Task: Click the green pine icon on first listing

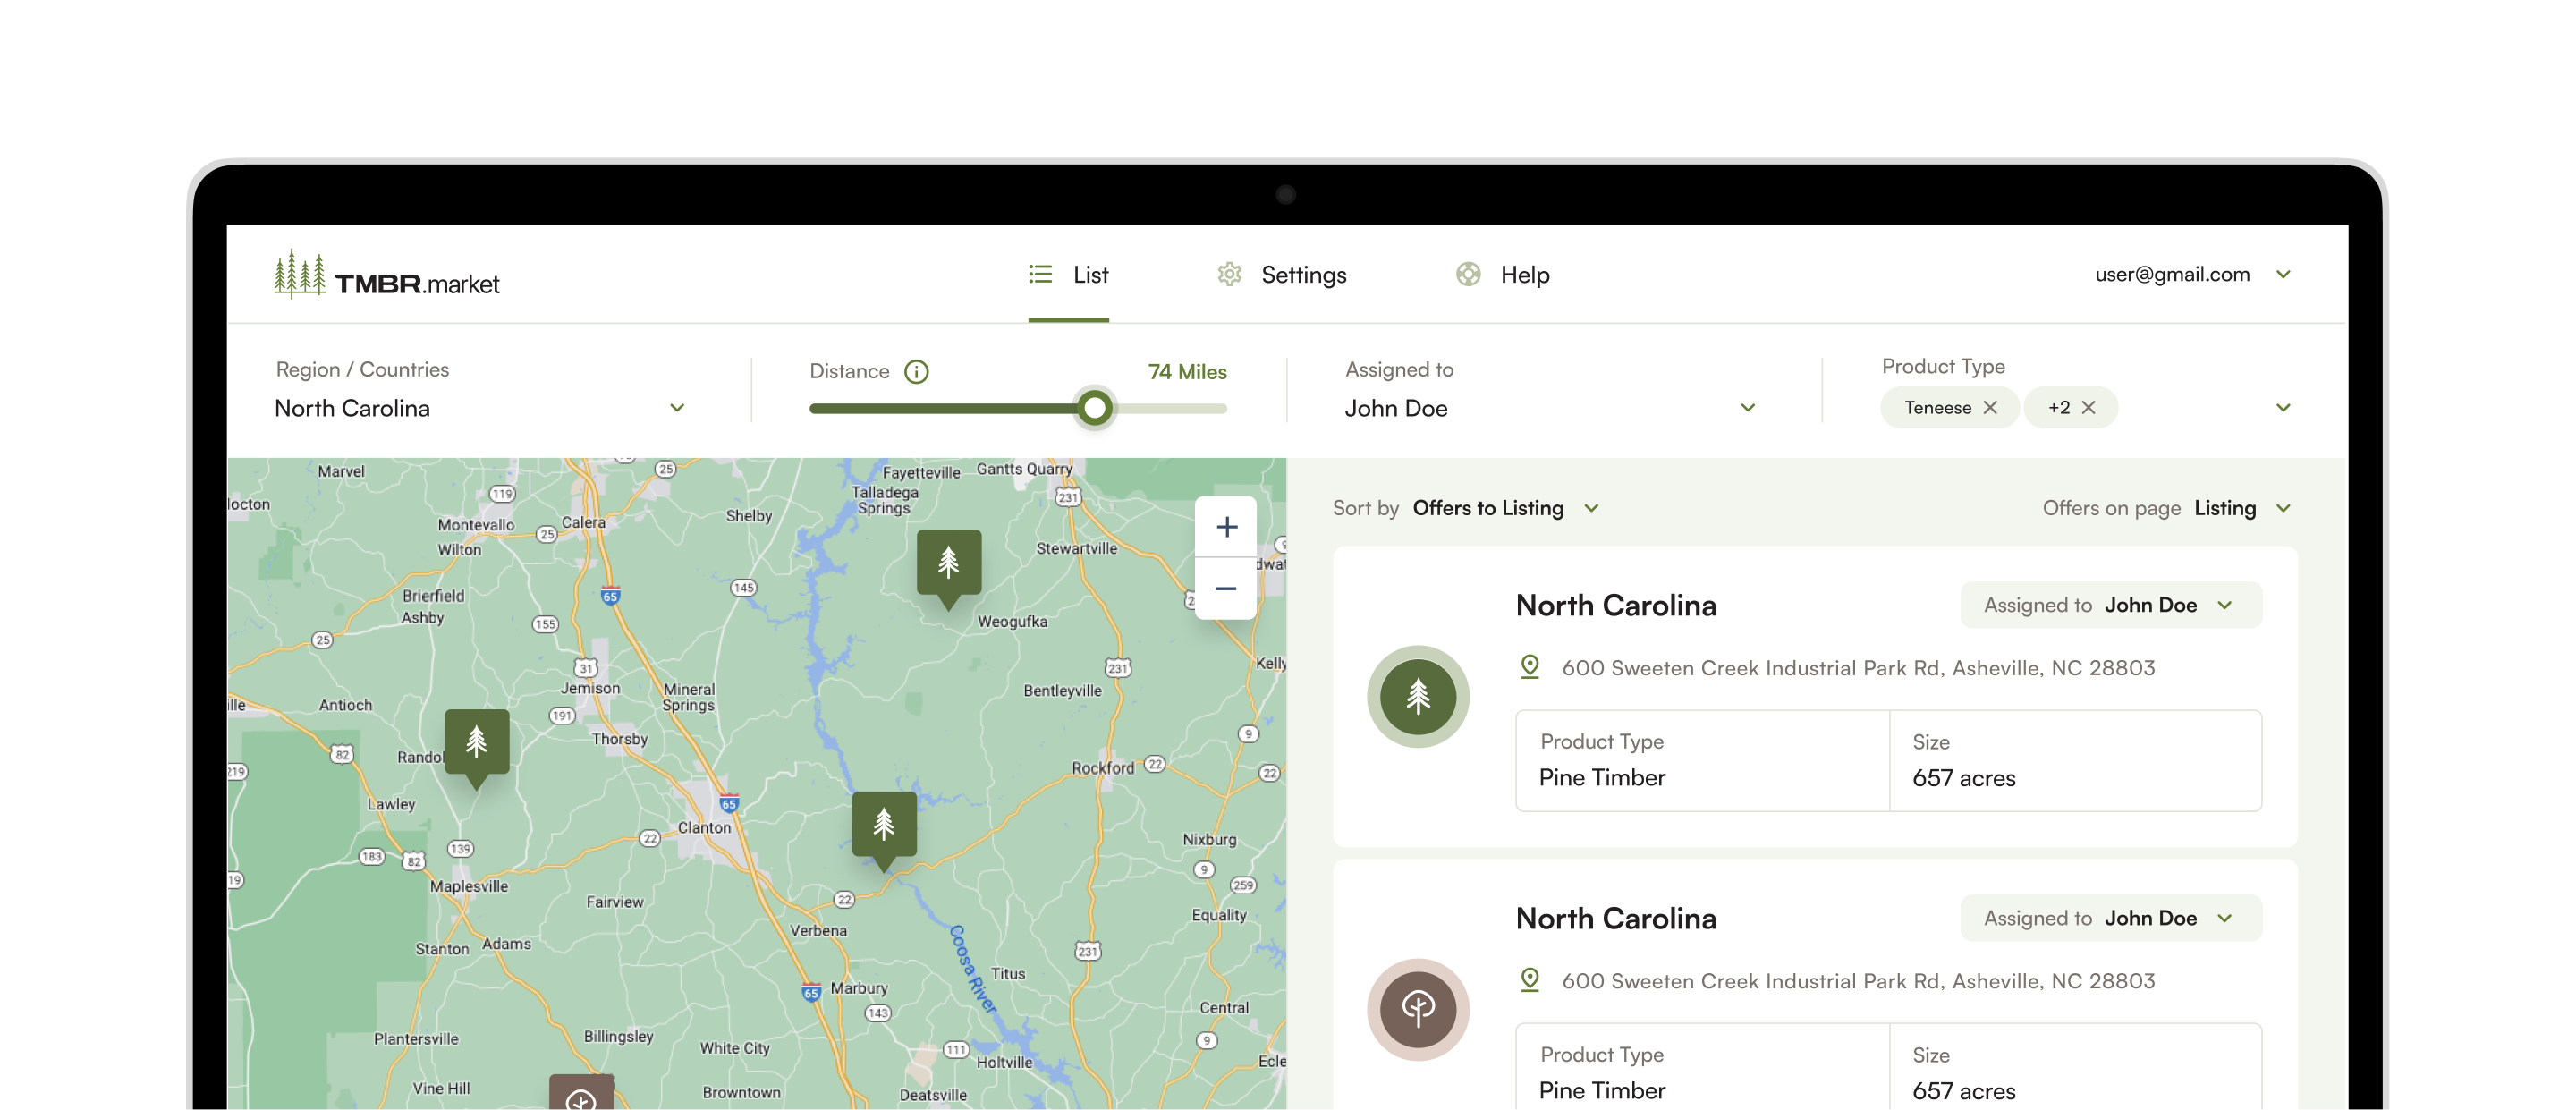Action: click(x=1418, y=696)
